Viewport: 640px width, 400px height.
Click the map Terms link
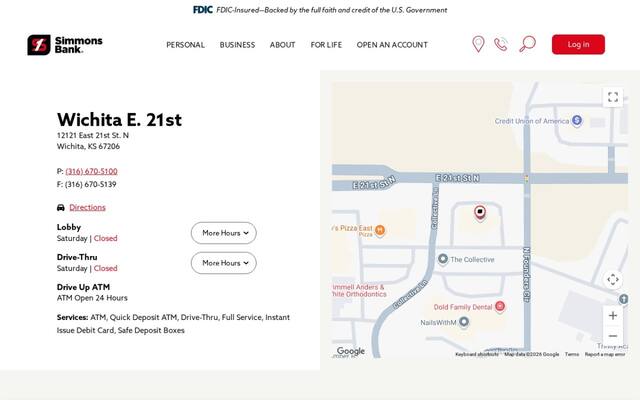tap(572, 354)
